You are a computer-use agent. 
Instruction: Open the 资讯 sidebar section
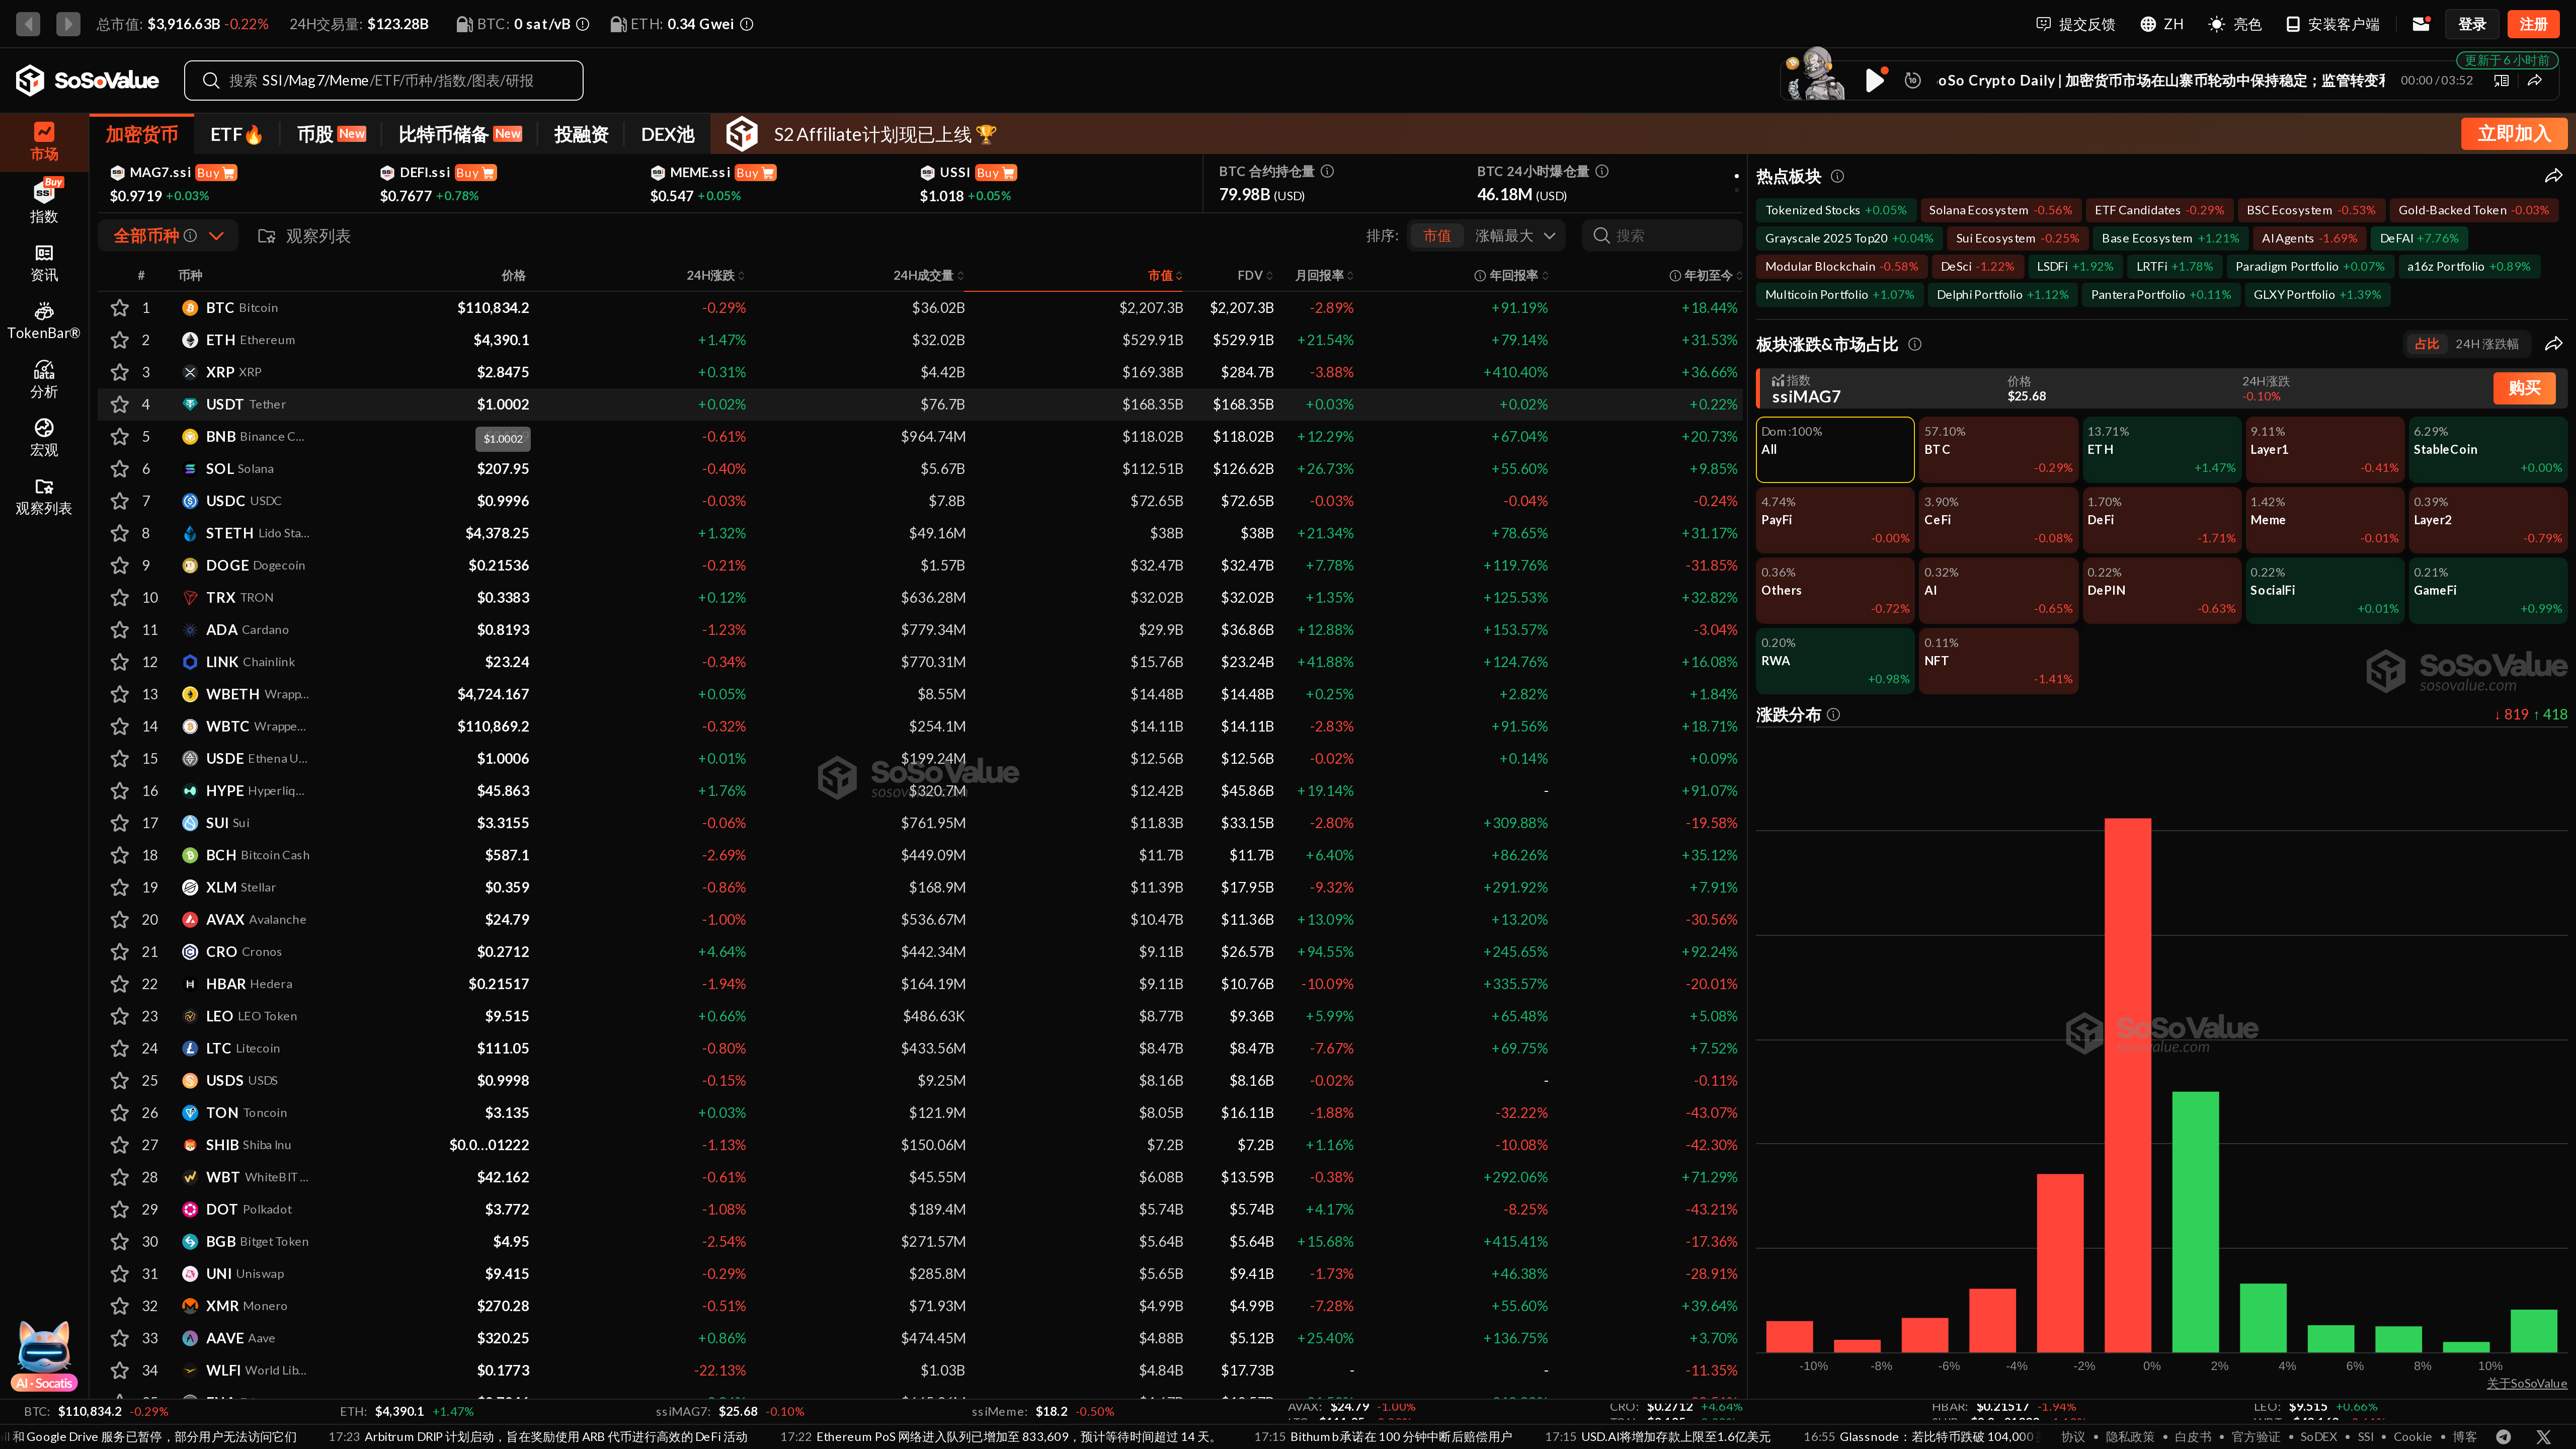coord(44,263)
